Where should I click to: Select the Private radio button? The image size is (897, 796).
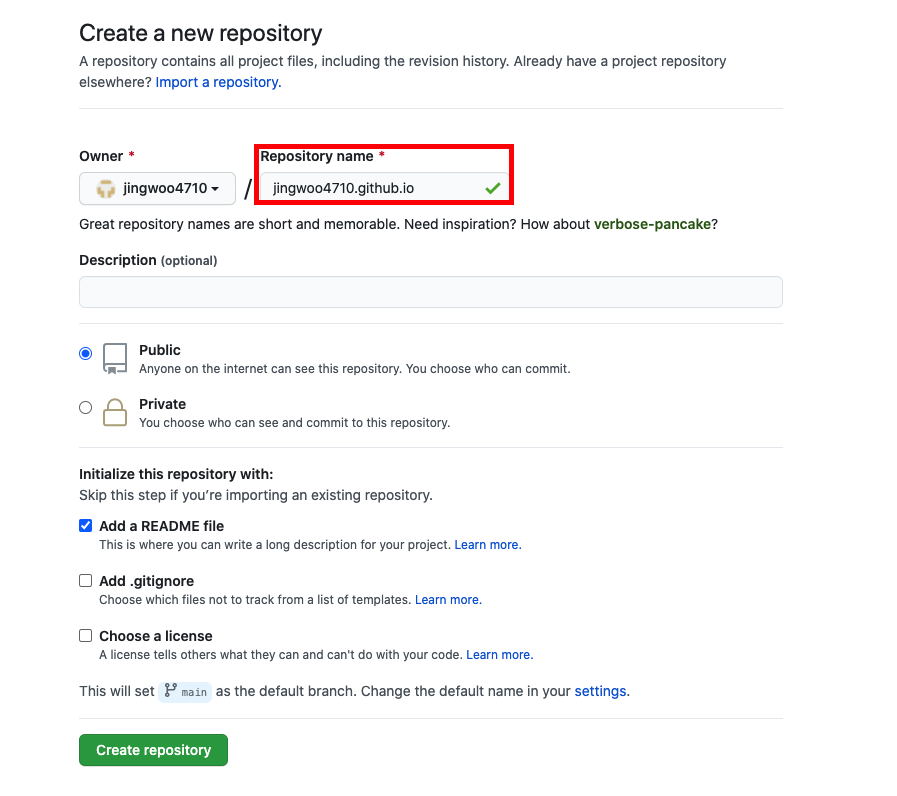coord(85,407)
